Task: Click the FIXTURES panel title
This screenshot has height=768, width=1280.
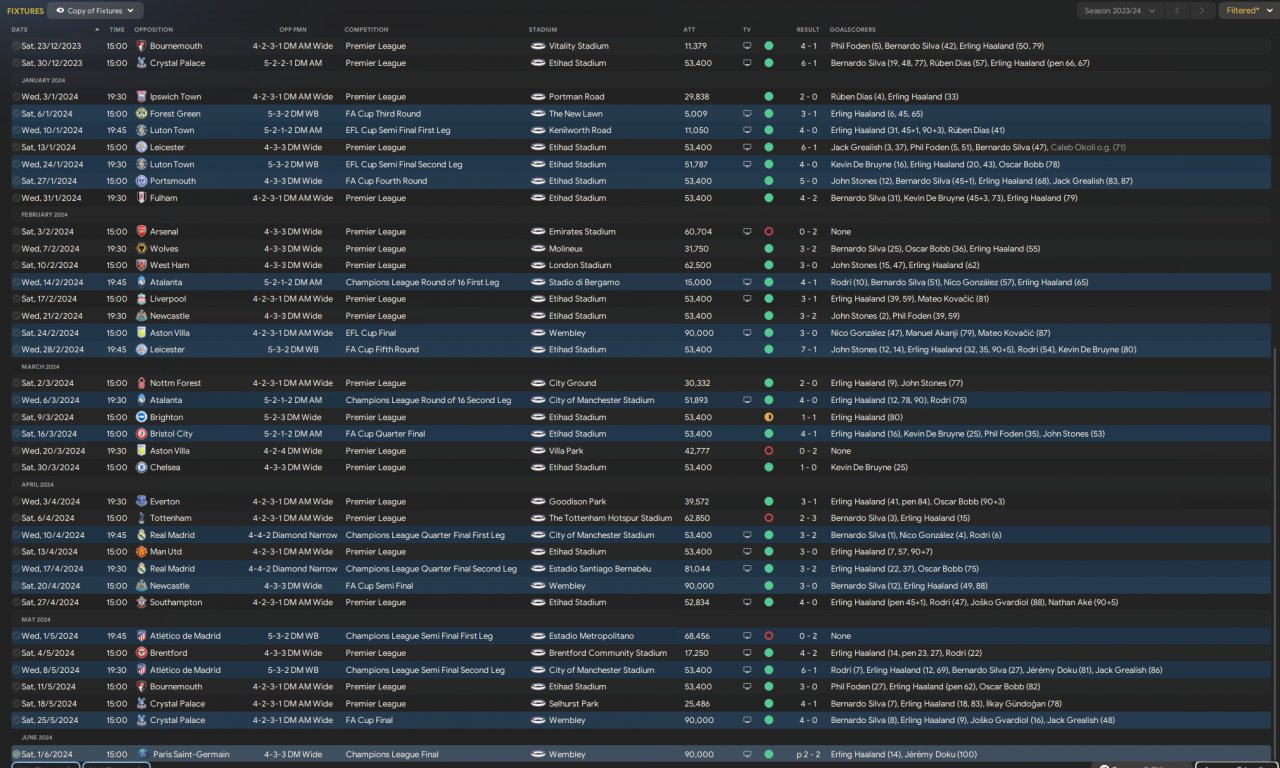Action: coord(25,11)
